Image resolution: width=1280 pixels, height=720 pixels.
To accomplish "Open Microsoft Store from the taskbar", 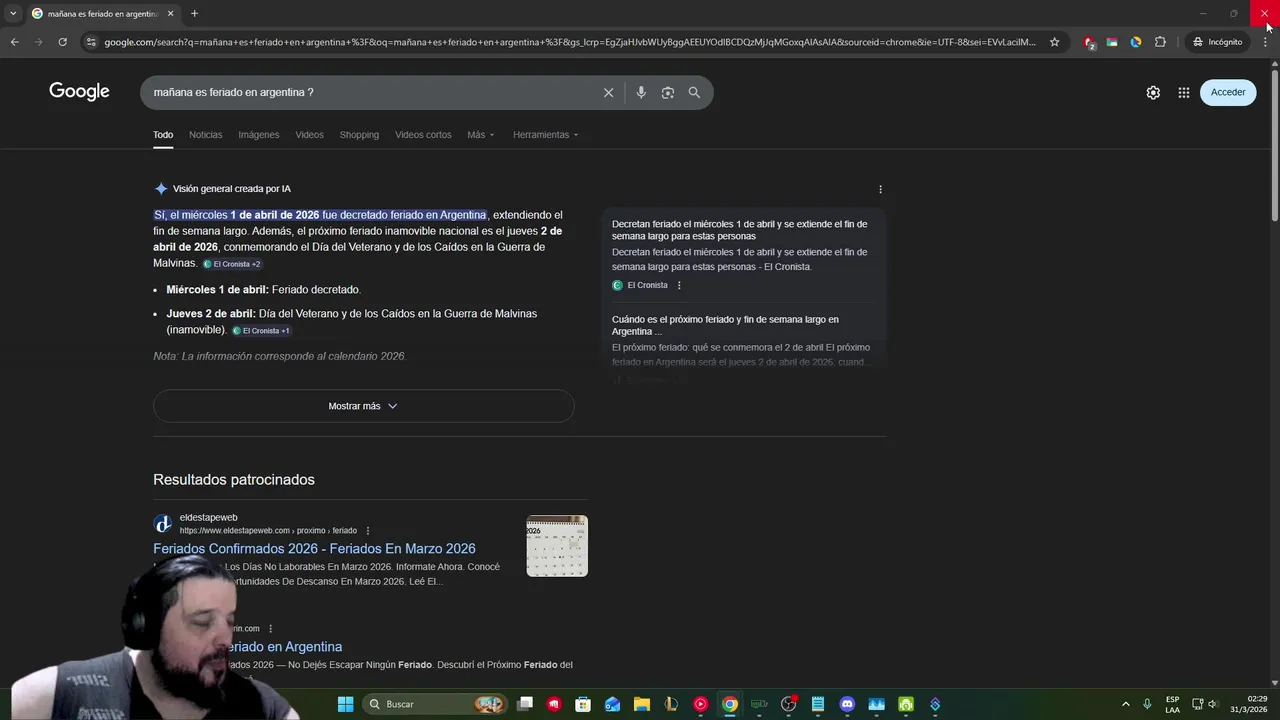I will tap(583, 704).
